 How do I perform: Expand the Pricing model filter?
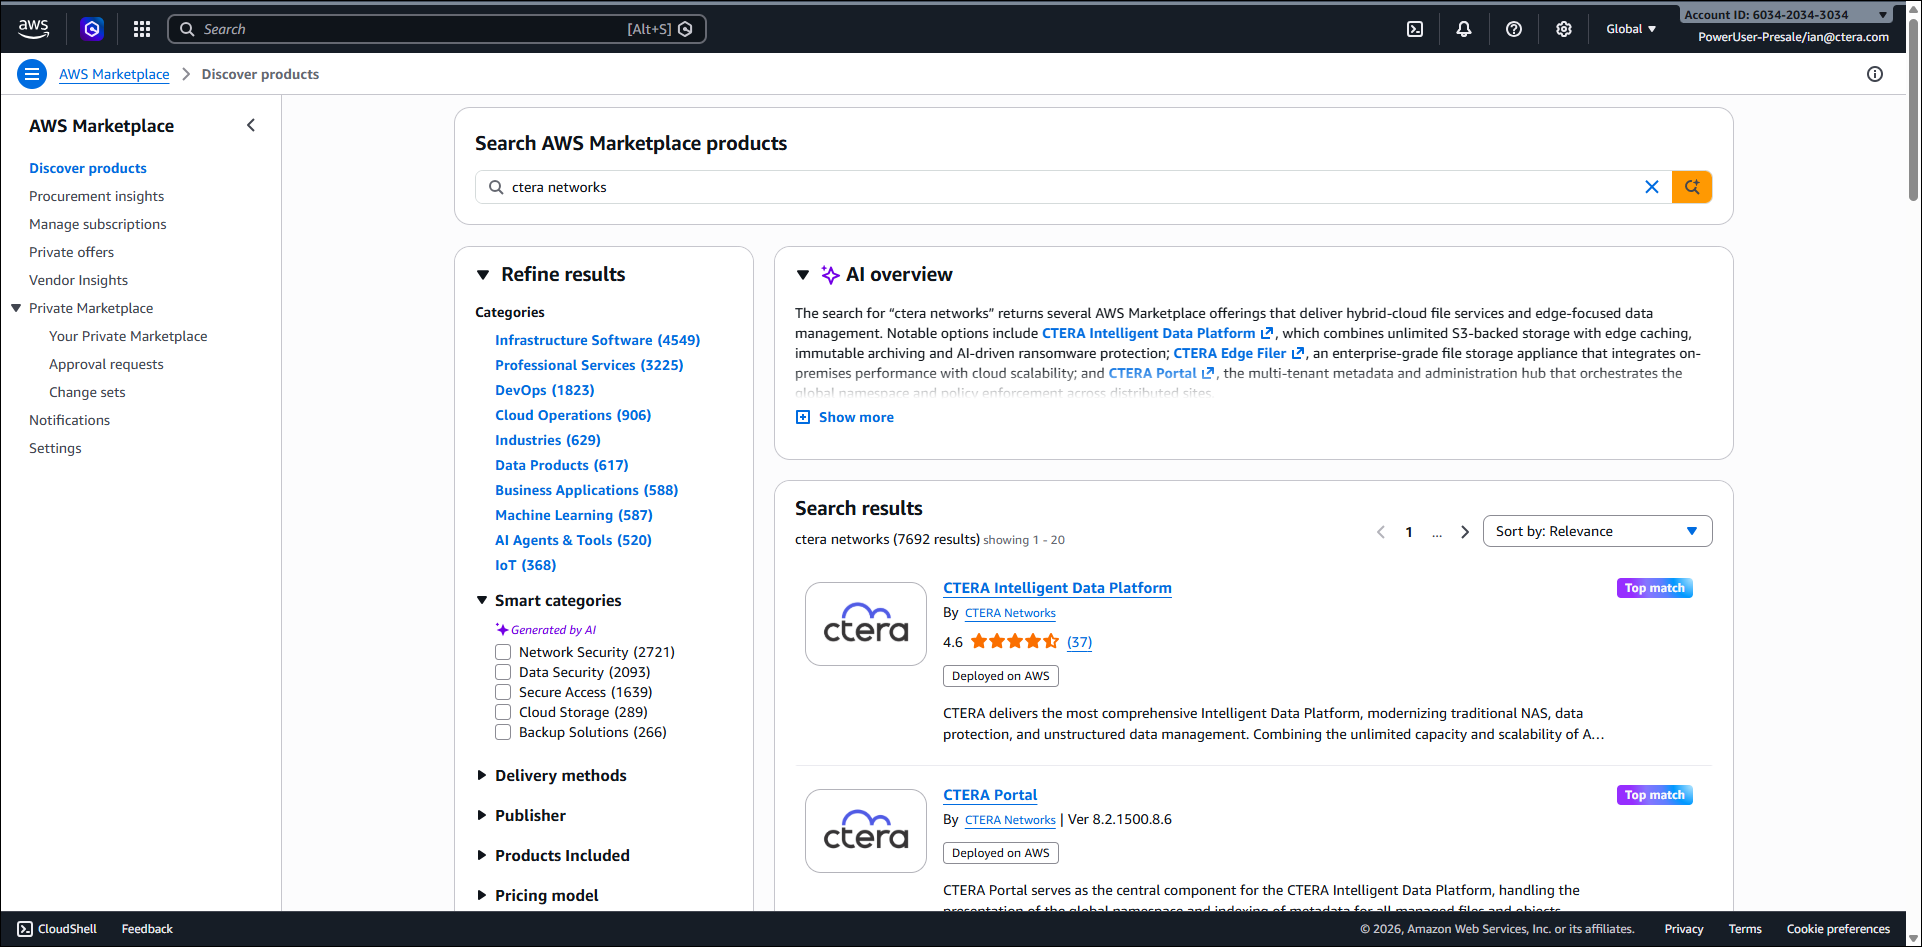pos(482,895)
